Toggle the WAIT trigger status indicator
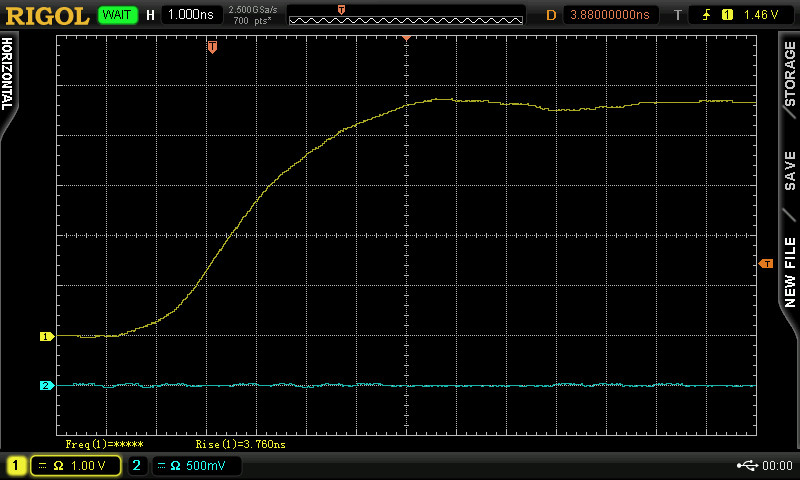This screenshot has width=800, height=480. click(118, 15)
